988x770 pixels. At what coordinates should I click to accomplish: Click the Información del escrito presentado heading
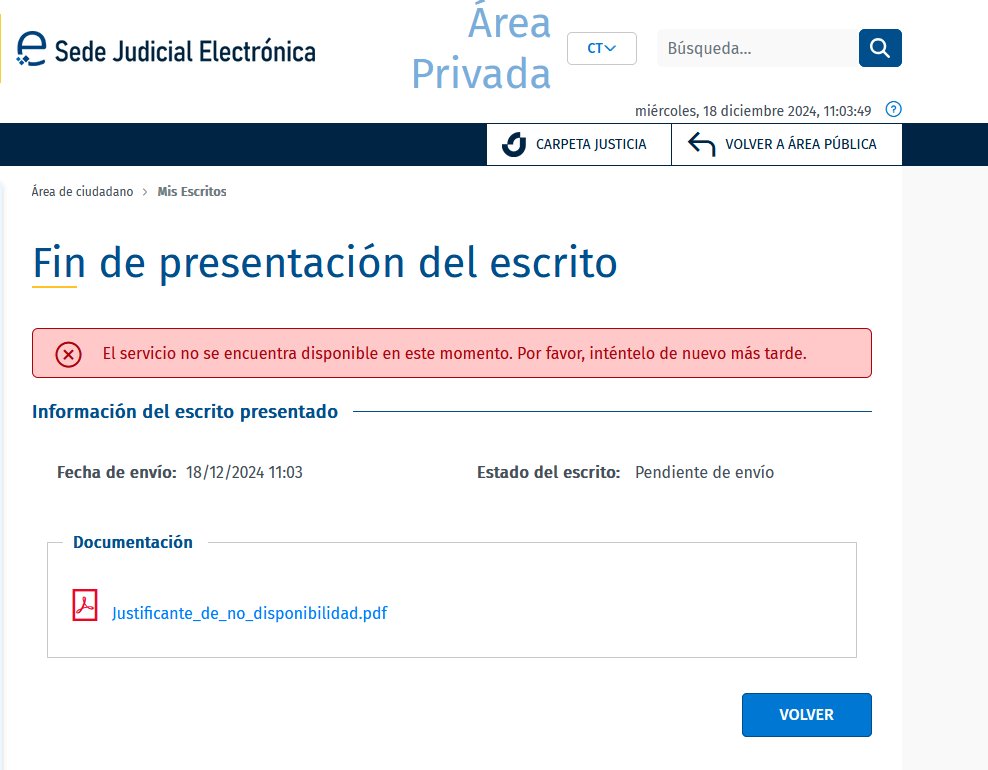pos(185,411)
